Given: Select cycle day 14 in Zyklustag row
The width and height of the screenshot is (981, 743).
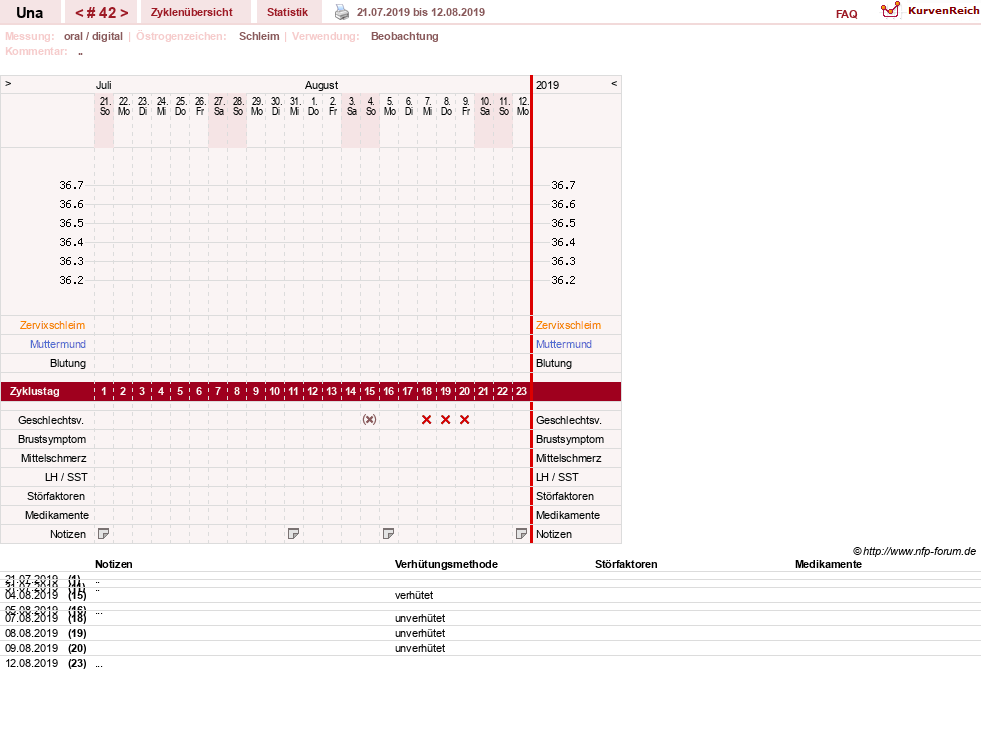Looking at the screenshot, I should (350, 391).
